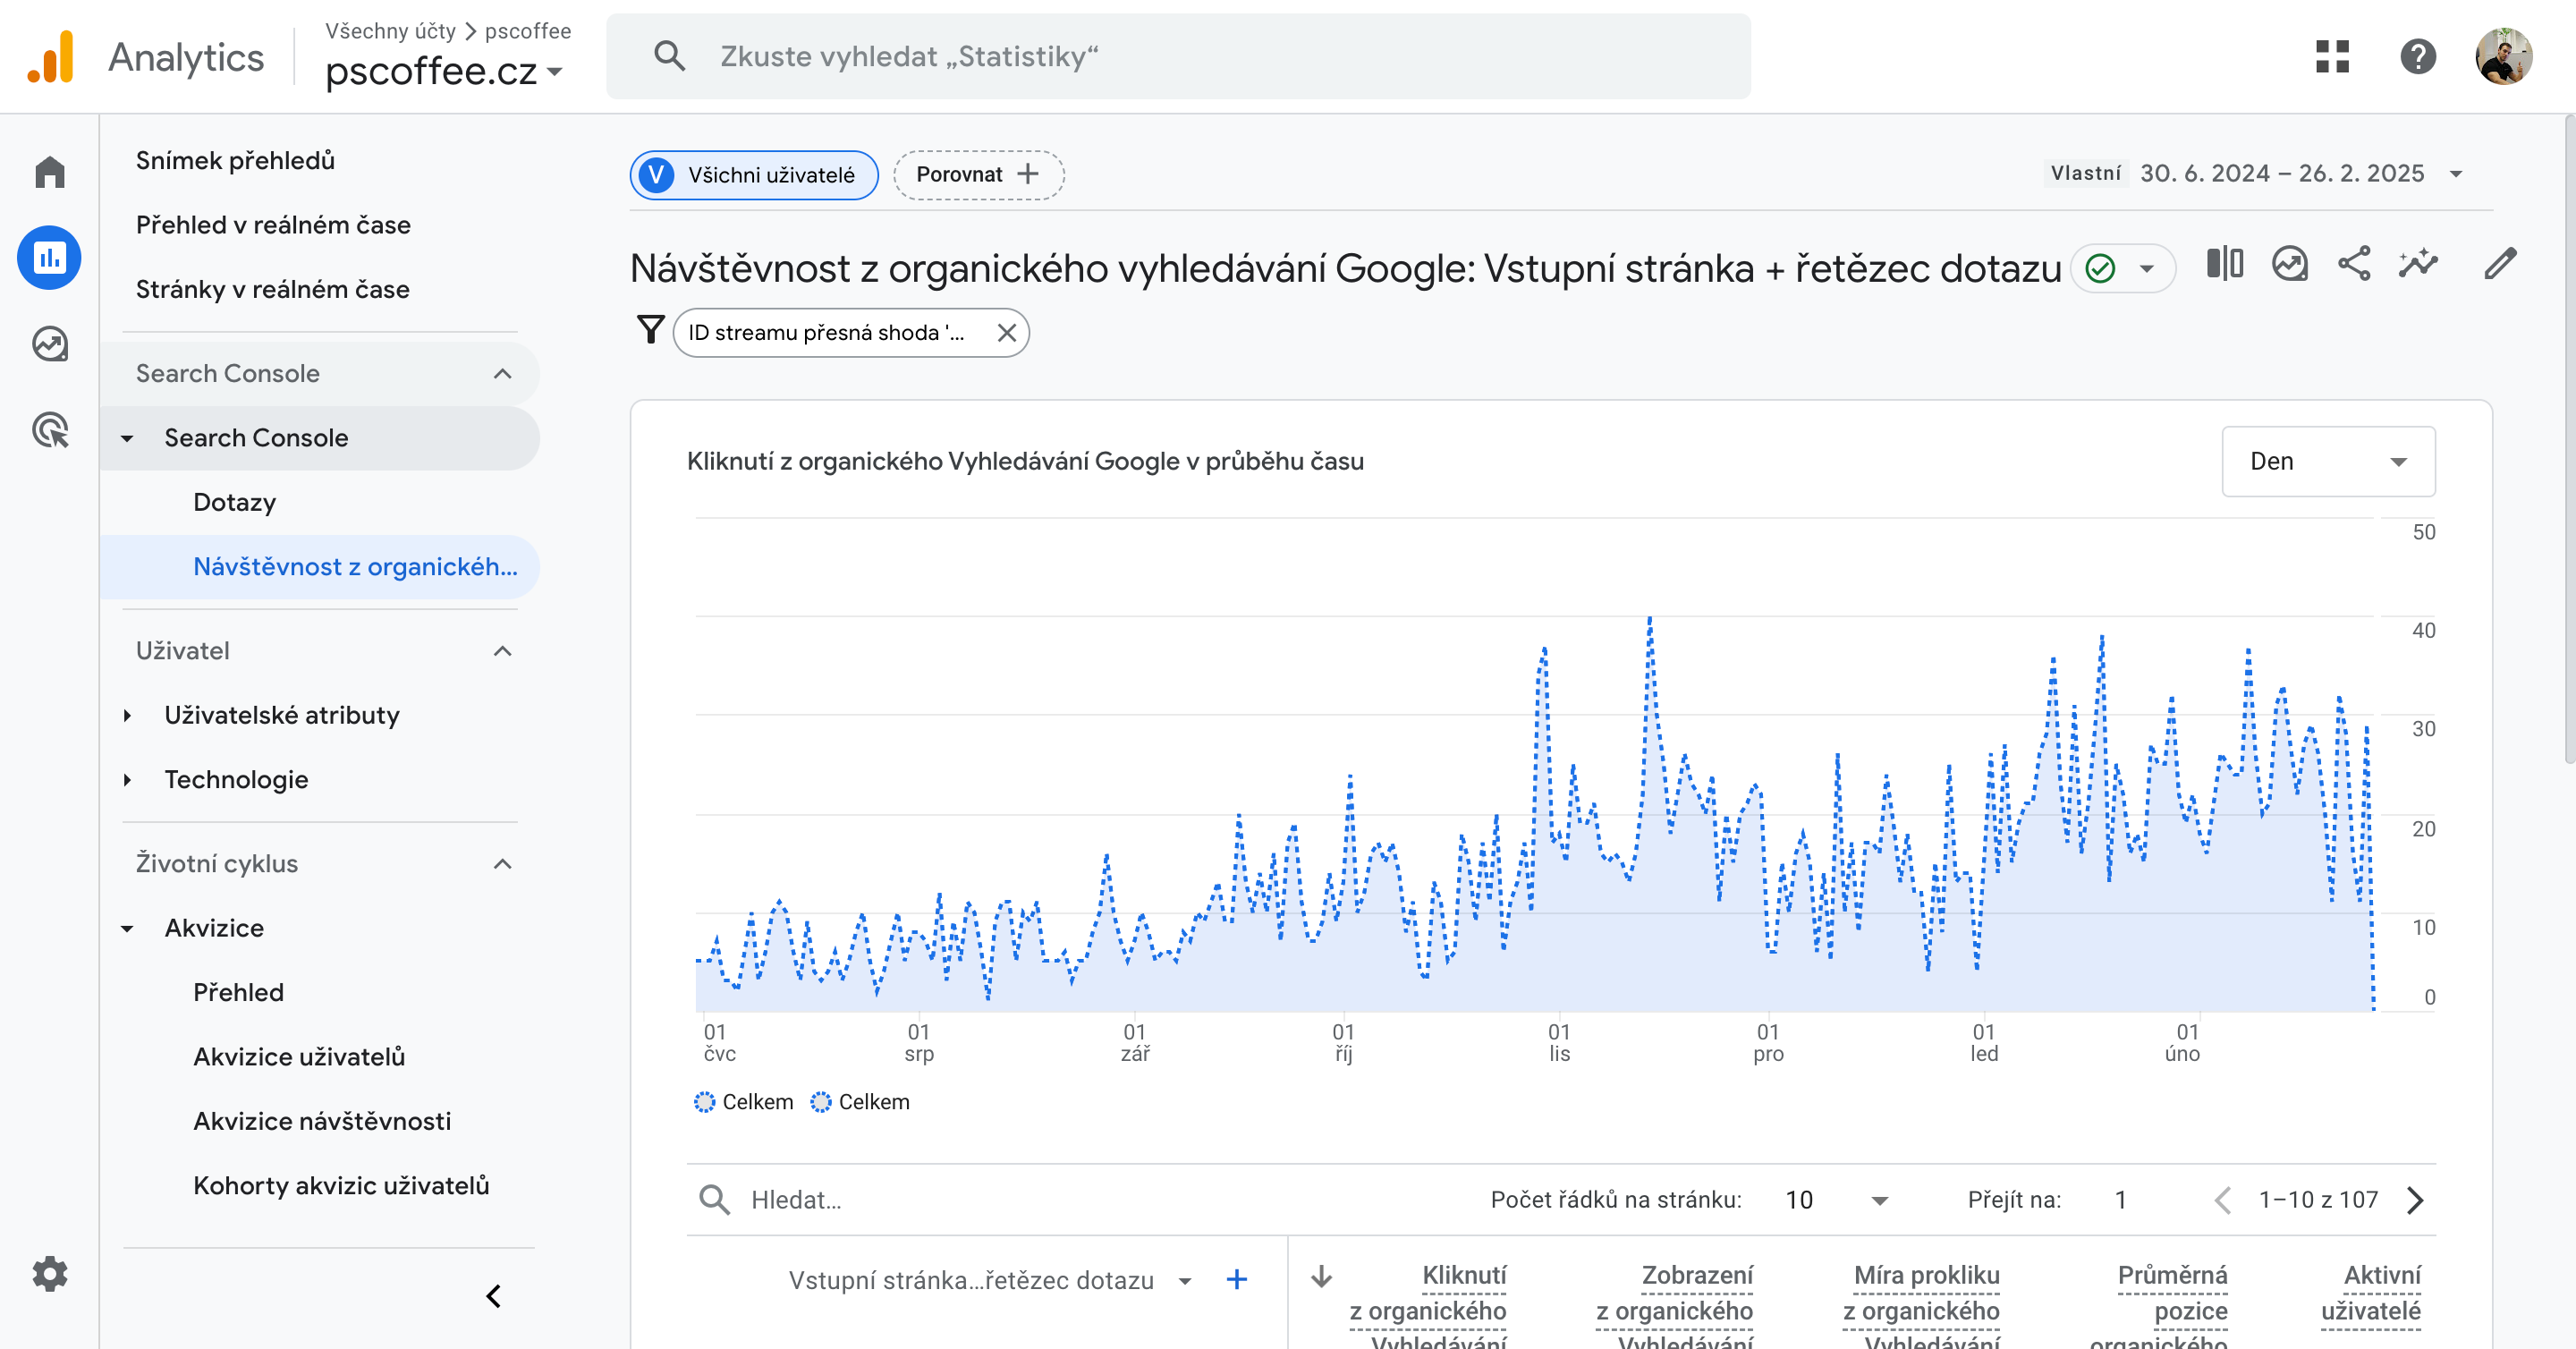This screenshot has width=2576, height=1349.
Task: Open Google apps grid icon
Action: point(2332,57)
